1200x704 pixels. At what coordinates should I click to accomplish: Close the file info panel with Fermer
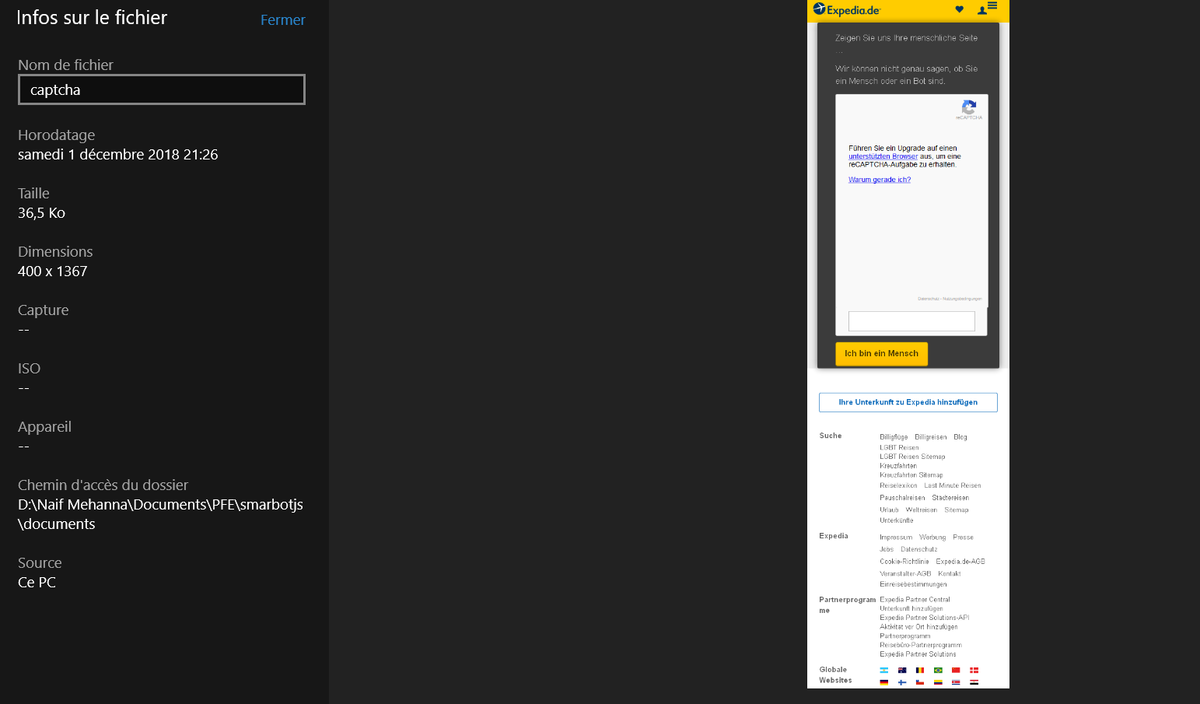pos(283,20)
